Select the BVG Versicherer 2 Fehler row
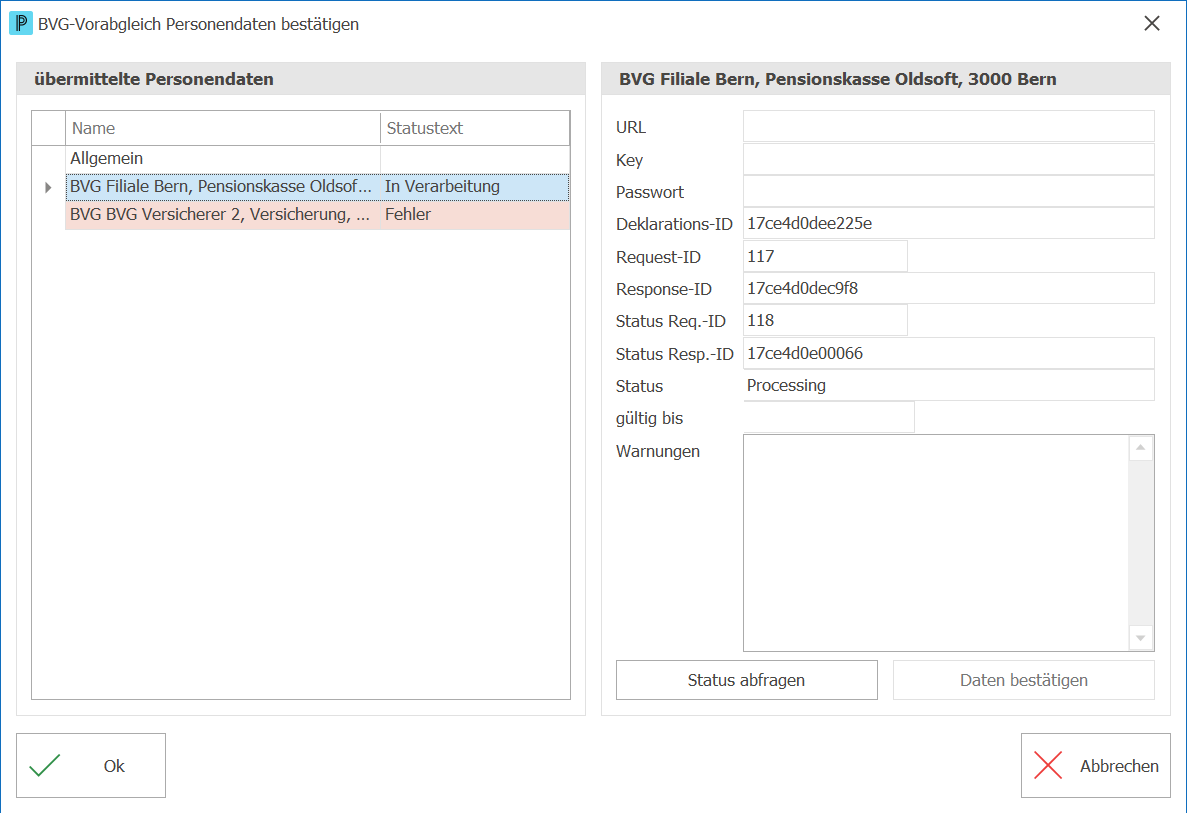This screenshot has height=813, width=1187. pyautogui.click(x=318, y=215)
